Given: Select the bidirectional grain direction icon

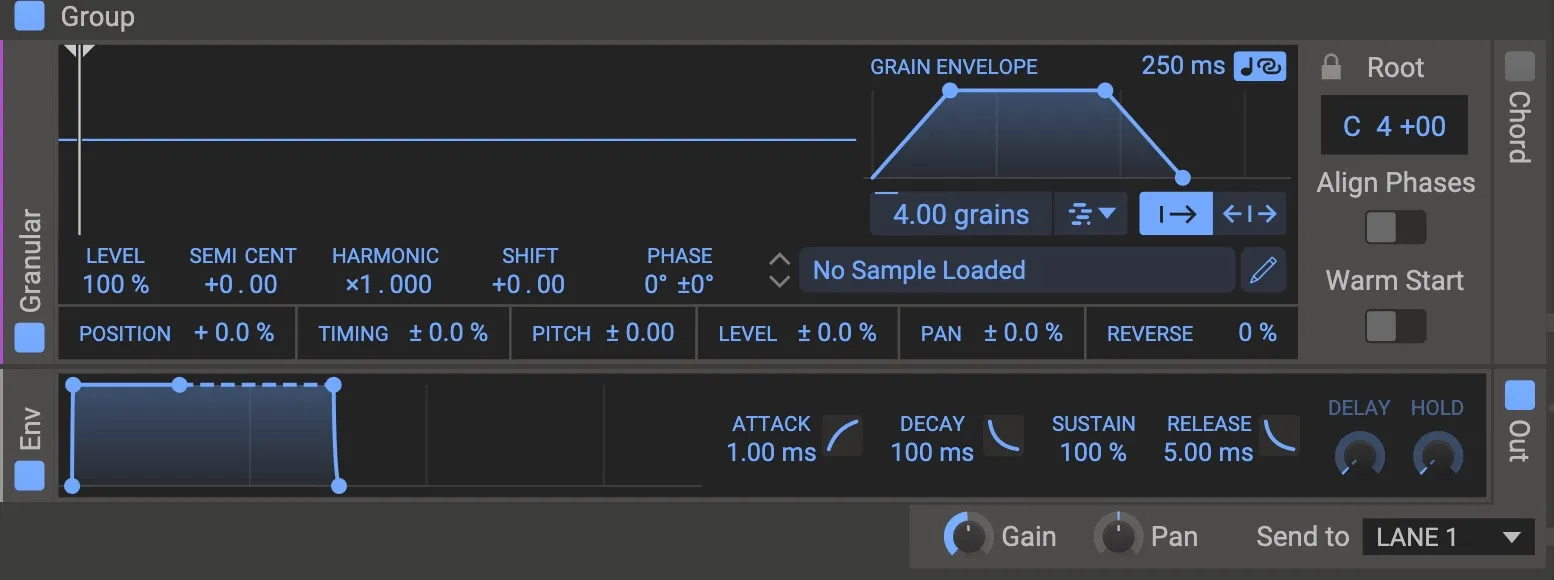Looking at the screenshot, I should 1250,213.
